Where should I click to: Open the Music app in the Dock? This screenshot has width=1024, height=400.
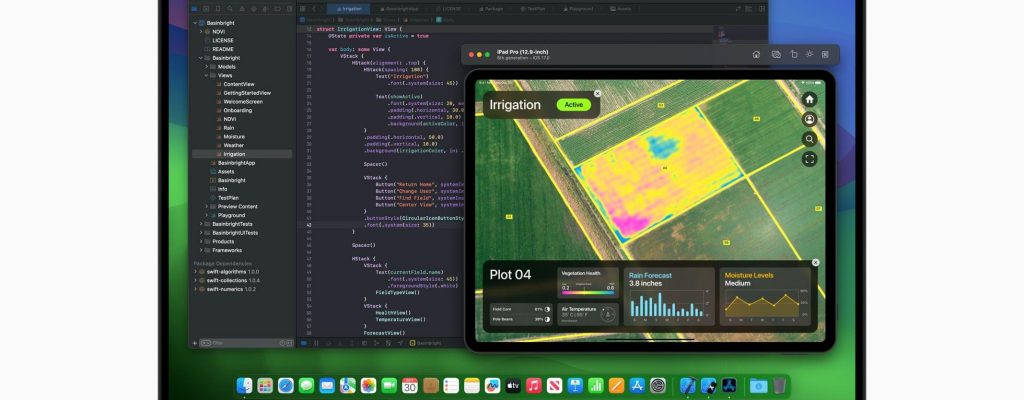pos(534,385)
